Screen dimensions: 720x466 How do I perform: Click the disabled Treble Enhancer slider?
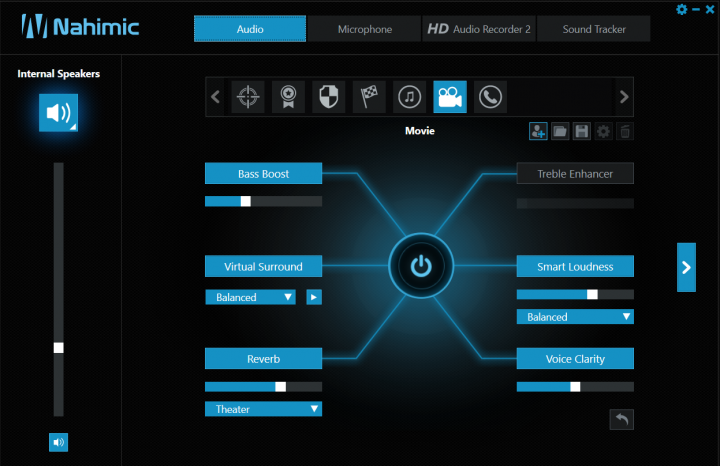[575, 203]
